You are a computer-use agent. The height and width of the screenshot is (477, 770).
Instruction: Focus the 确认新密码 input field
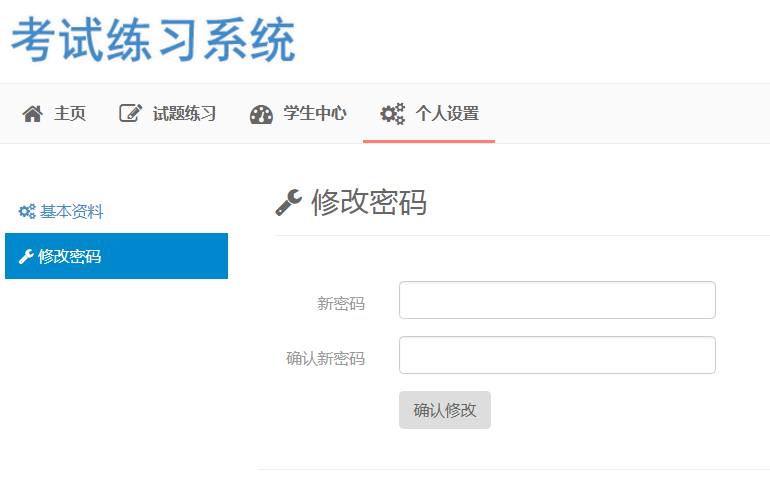pyautogui.click(x=557, y=355)
